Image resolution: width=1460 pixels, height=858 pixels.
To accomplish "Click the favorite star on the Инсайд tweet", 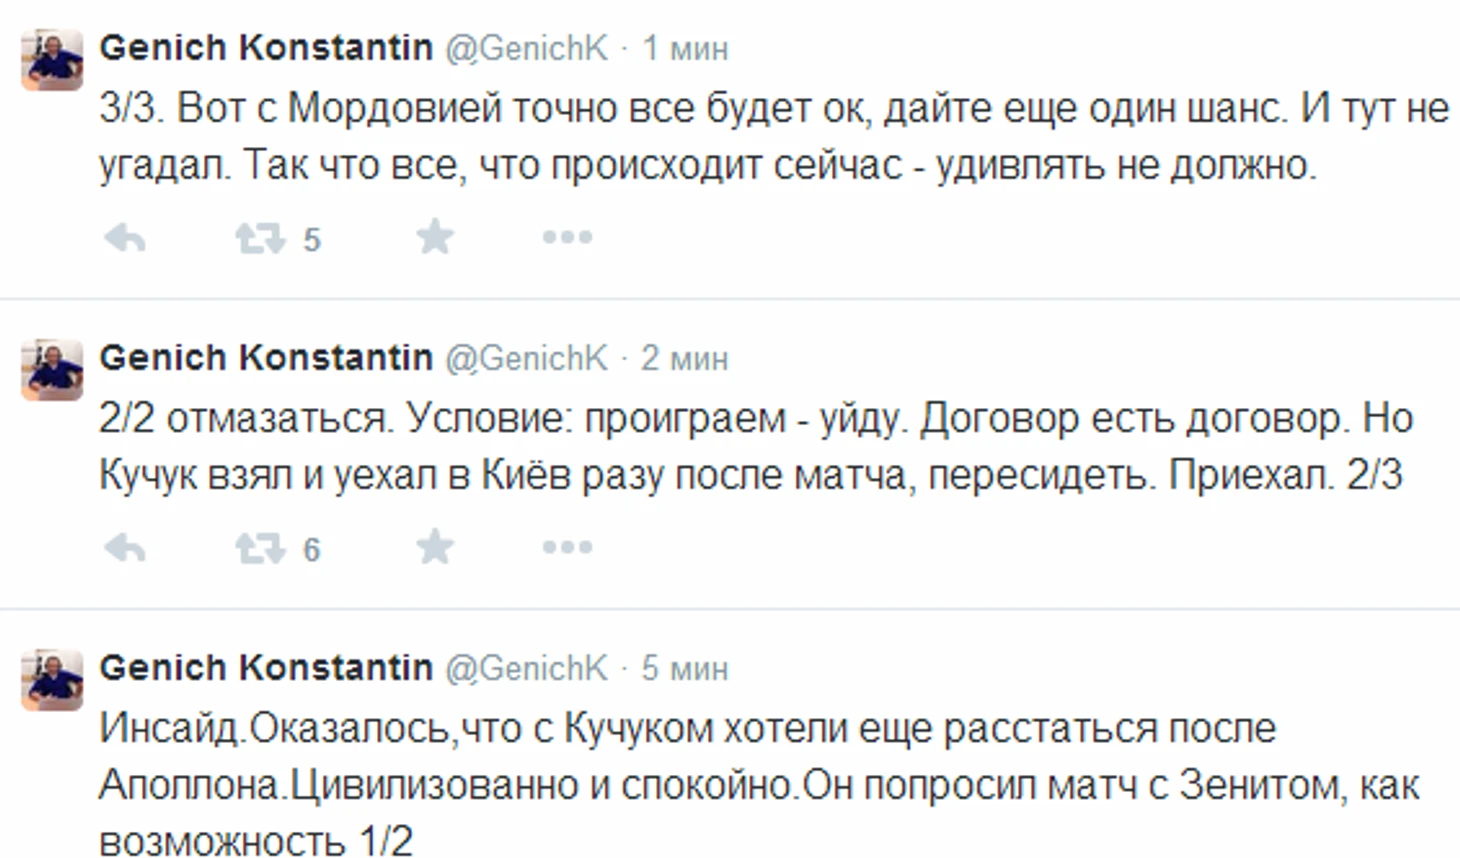I will [434, 855].
